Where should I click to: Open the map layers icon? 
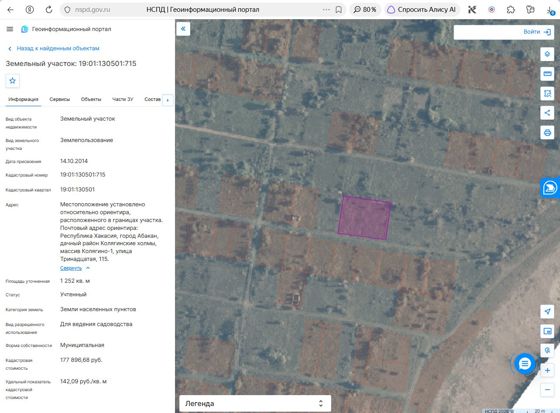547,54
